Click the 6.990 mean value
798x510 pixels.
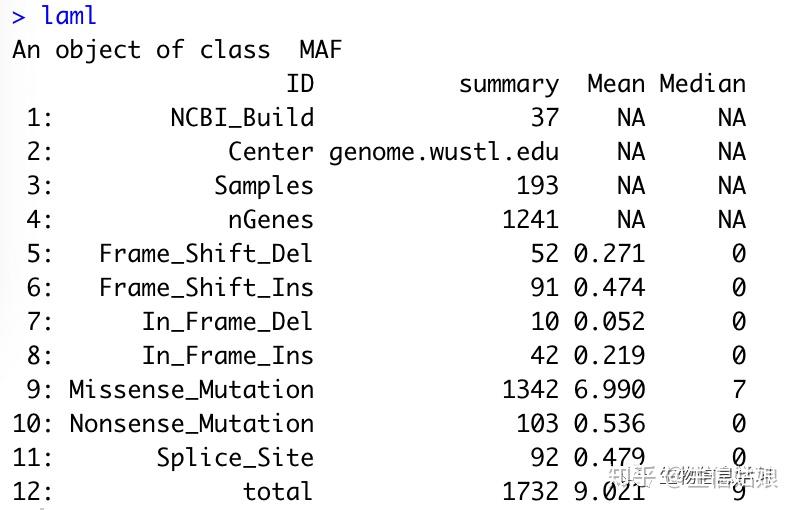[609, 390]
